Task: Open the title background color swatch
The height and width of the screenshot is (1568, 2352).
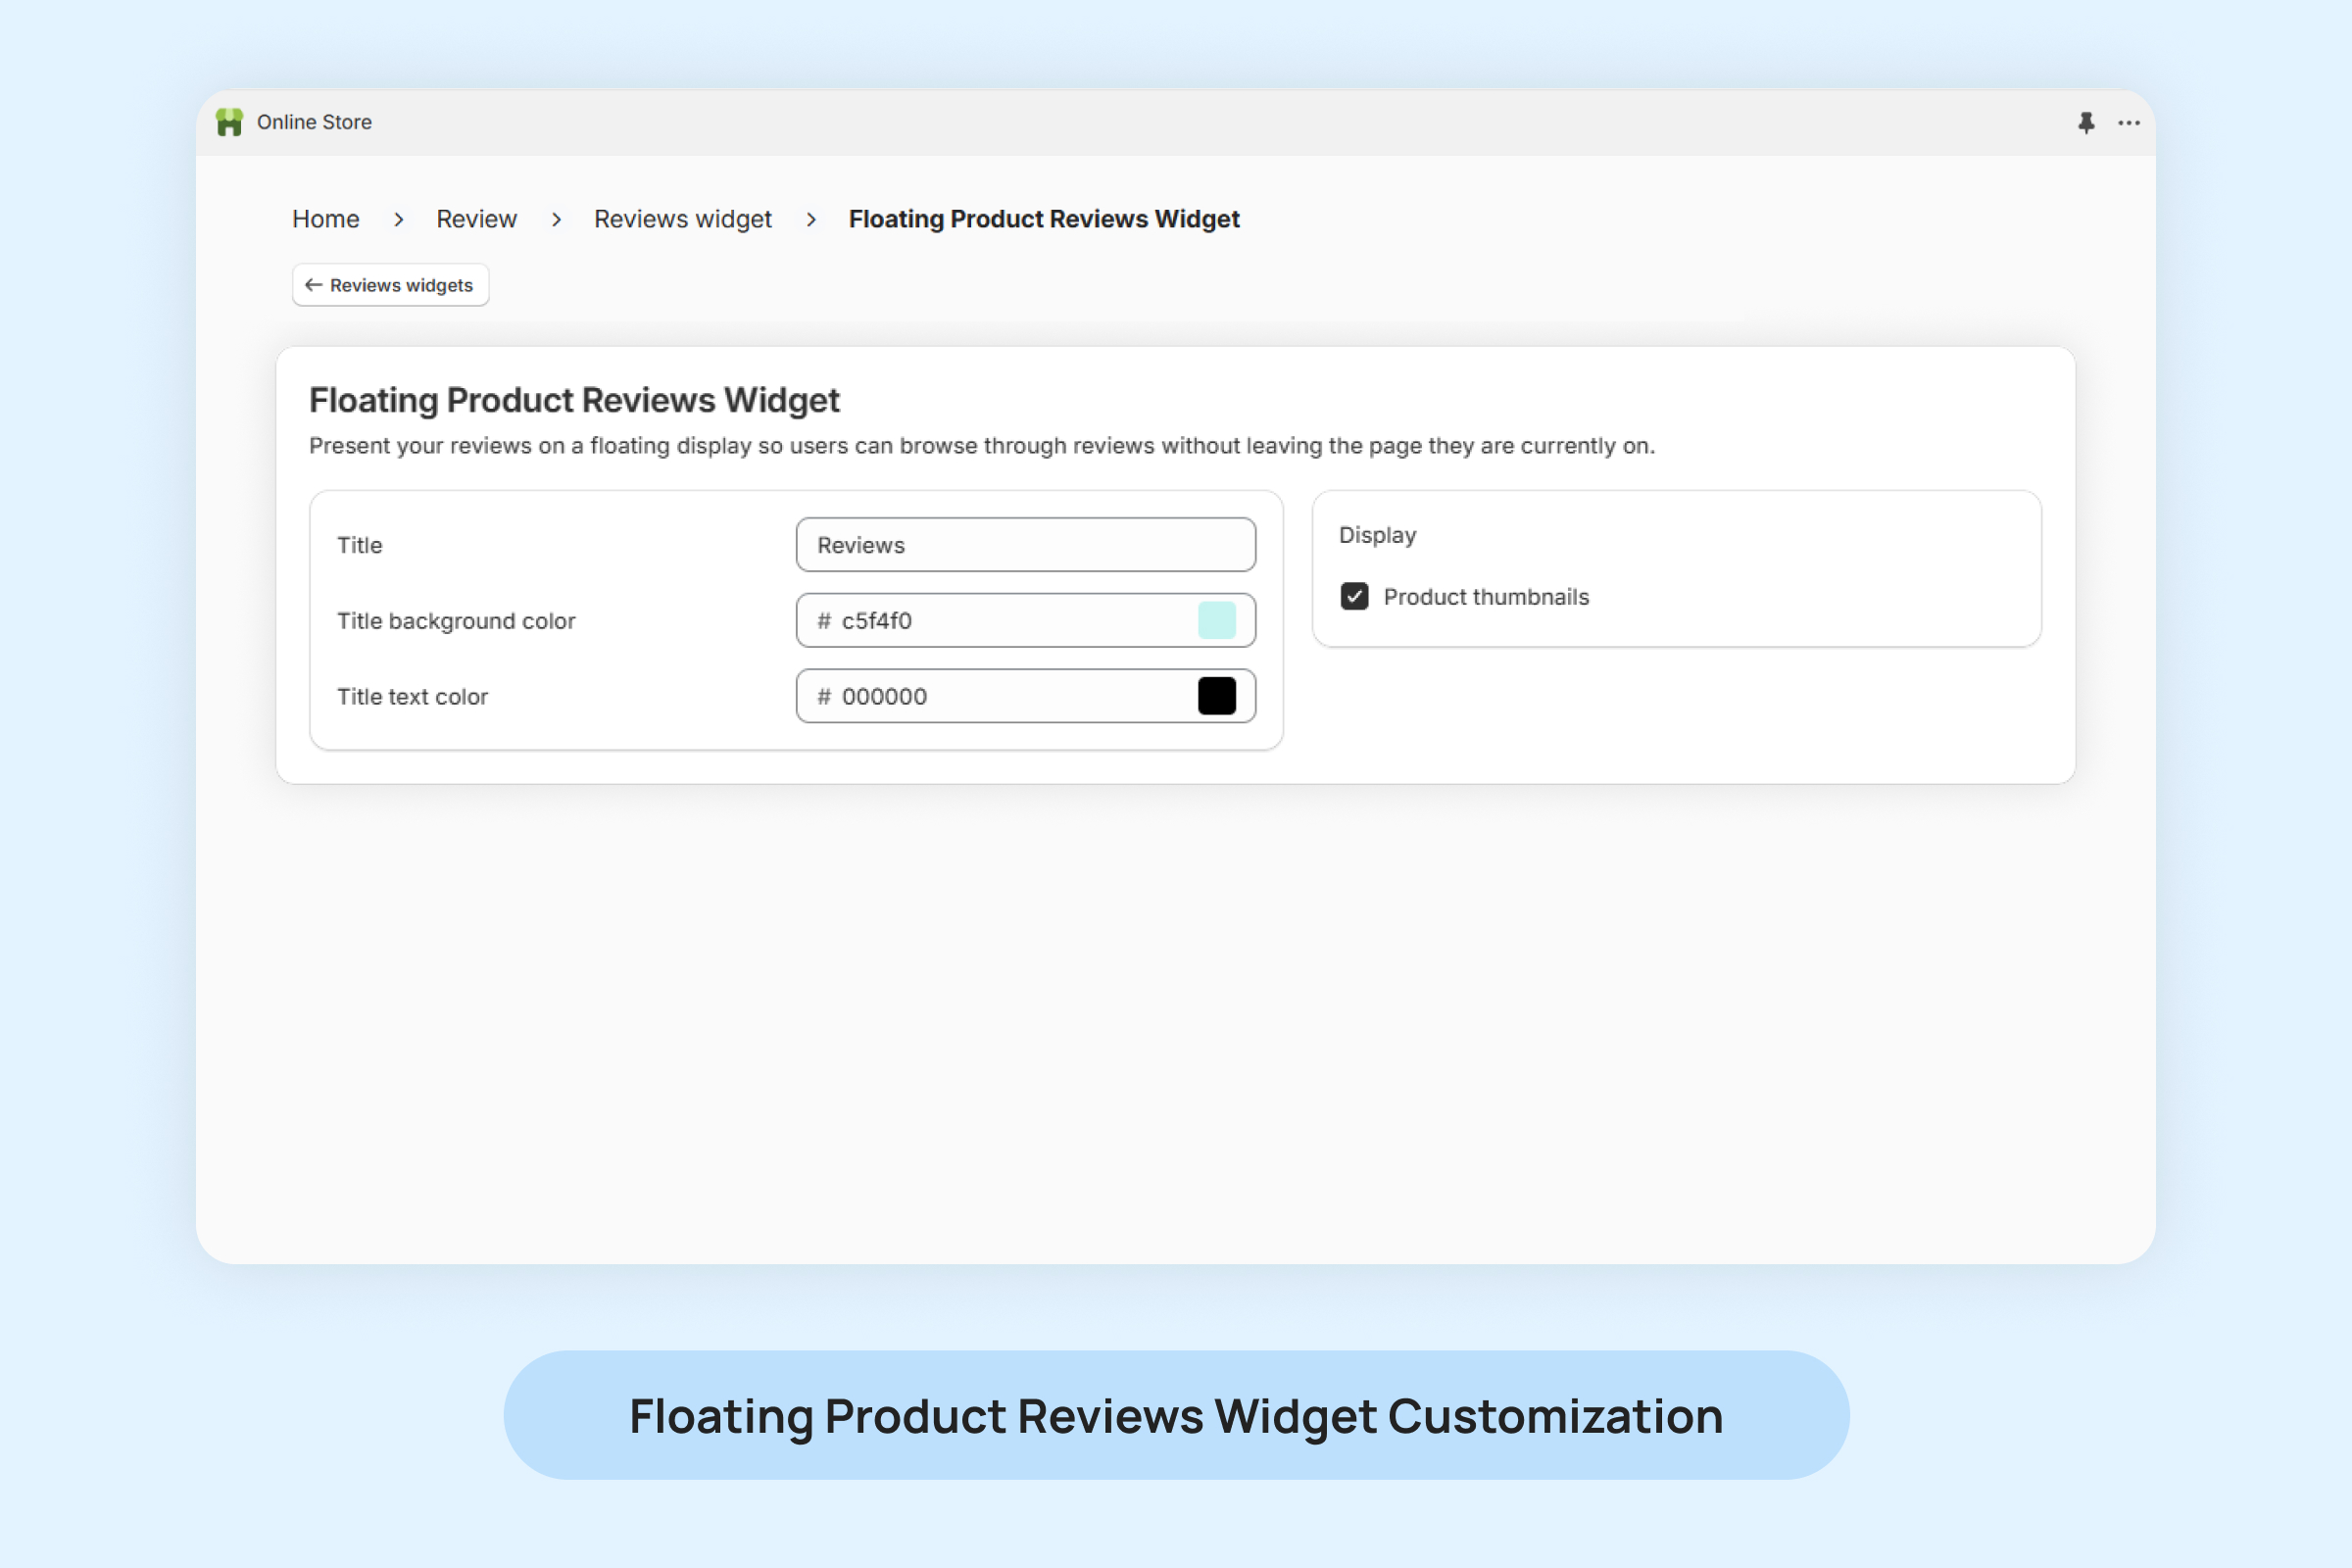Action: 1216,620
